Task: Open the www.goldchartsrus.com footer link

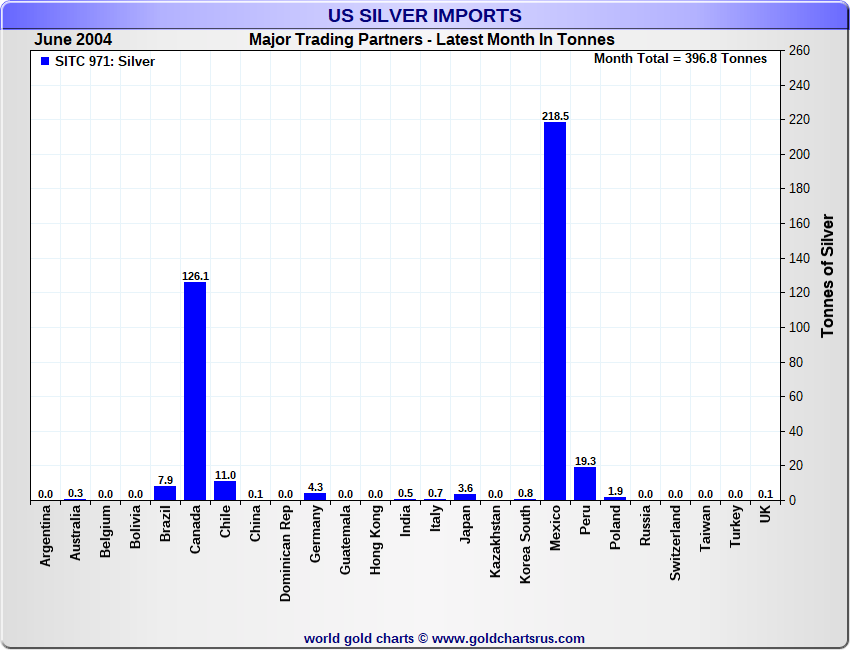Action: tap(508, 638)
